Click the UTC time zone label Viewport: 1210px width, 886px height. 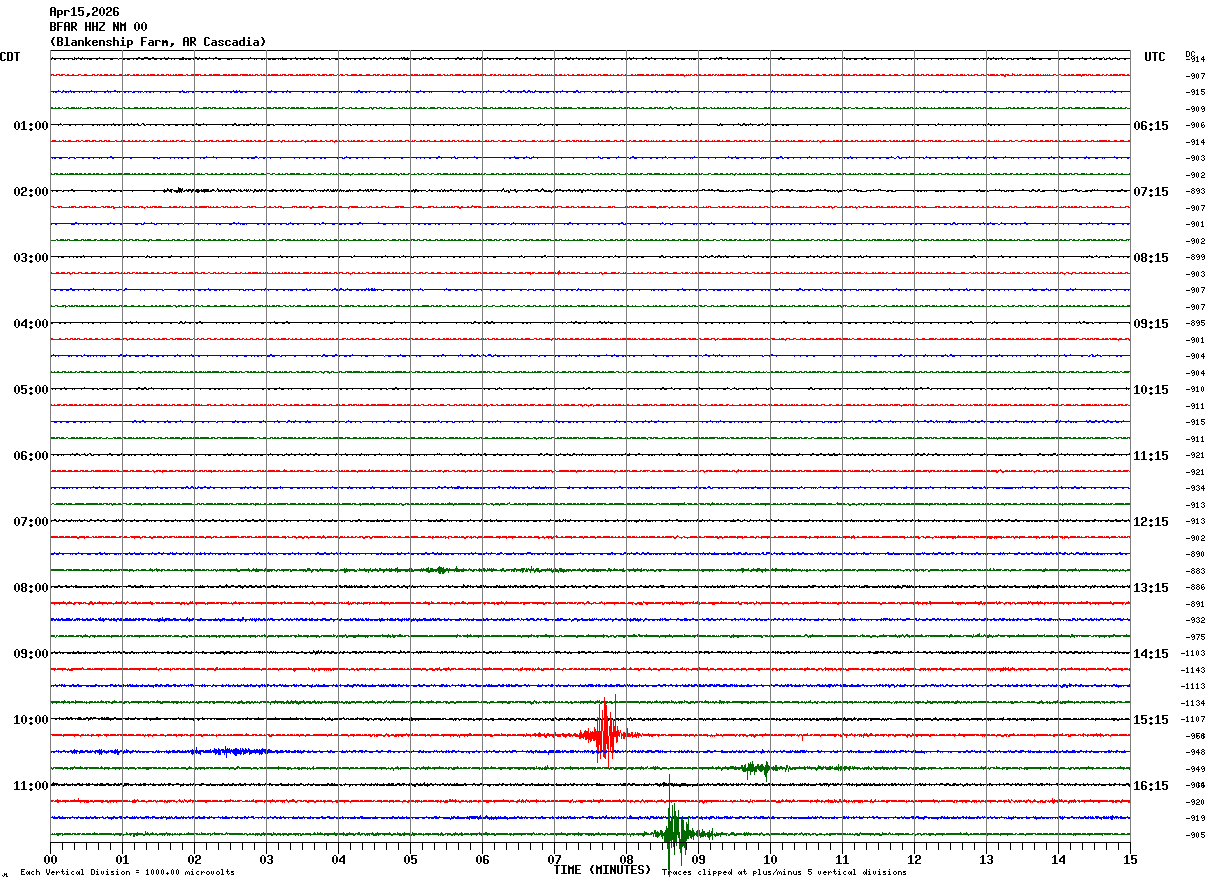click(x=1155, y=57)
